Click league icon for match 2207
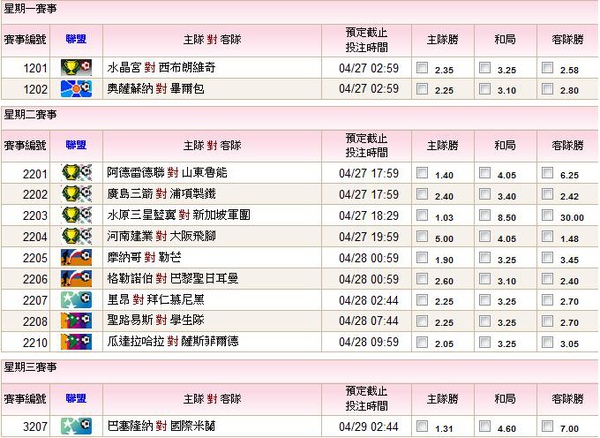This screenshot has width=600, height=438. [x=76, y=300]
